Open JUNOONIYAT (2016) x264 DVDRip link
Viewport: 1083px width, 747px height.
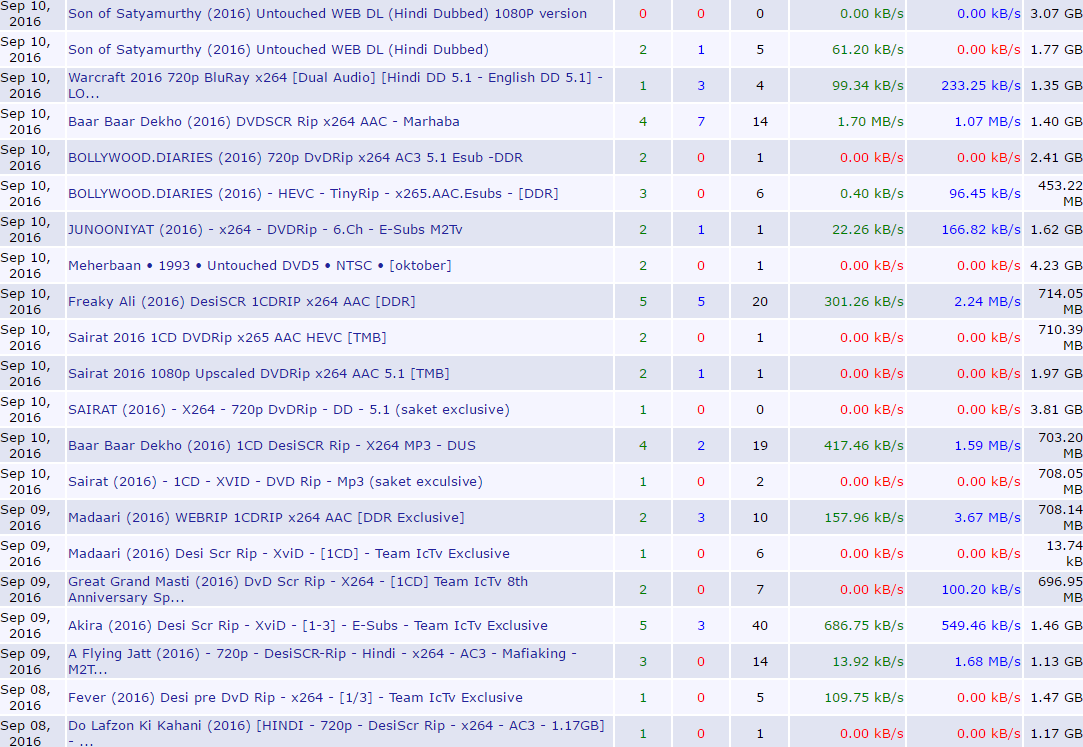(x=265, y=229)
